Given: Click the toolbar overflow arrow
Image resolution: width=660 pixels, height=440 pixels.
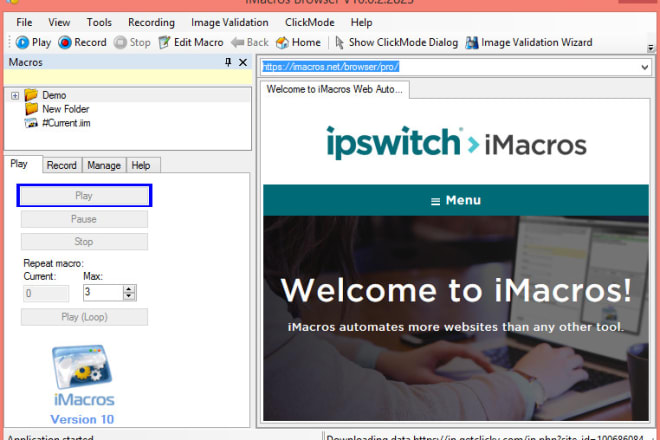Looking at the screenshot, I should pos(650,48).
